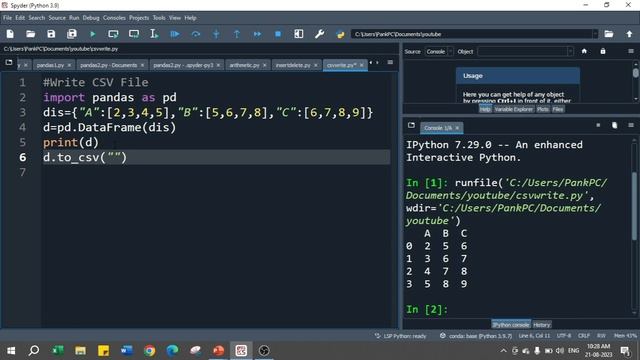Image resolution: width=640 pixels, height=360 pixels.
Task: Click line 6 in the editor
Action: (216, 157)
